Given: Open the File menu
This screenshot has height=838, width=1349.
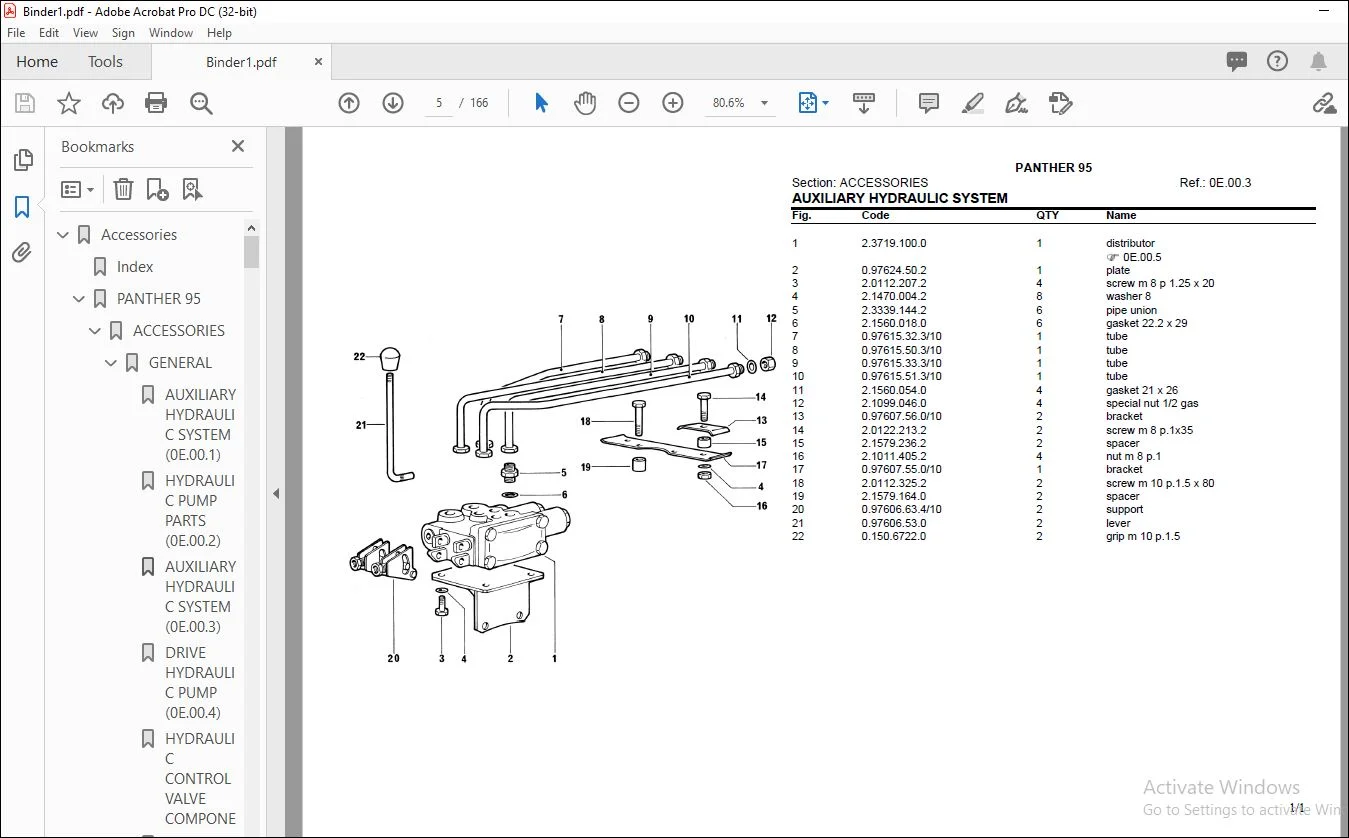Looking at the screenshot, I should (16, 33).
